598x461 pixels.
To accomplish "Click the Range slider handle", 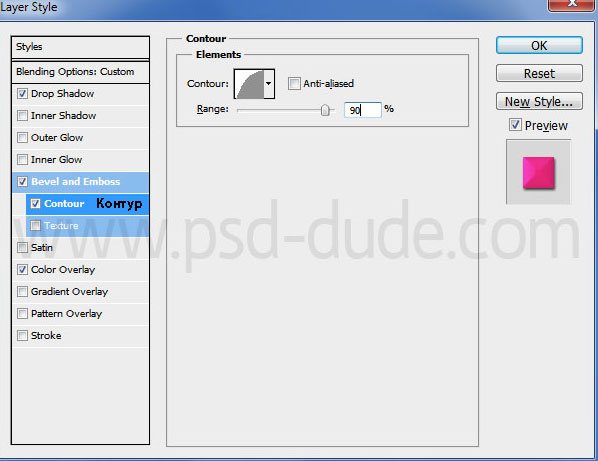I will point(325,110).
